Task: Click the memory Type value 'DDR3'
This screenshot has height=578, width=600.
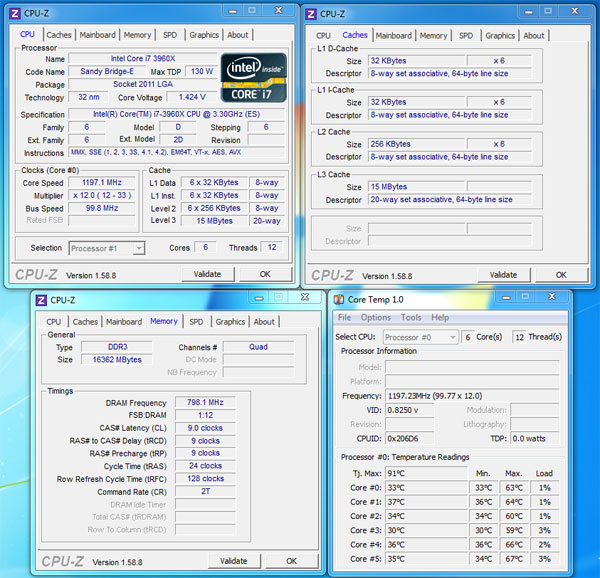Action: [117, 347]
